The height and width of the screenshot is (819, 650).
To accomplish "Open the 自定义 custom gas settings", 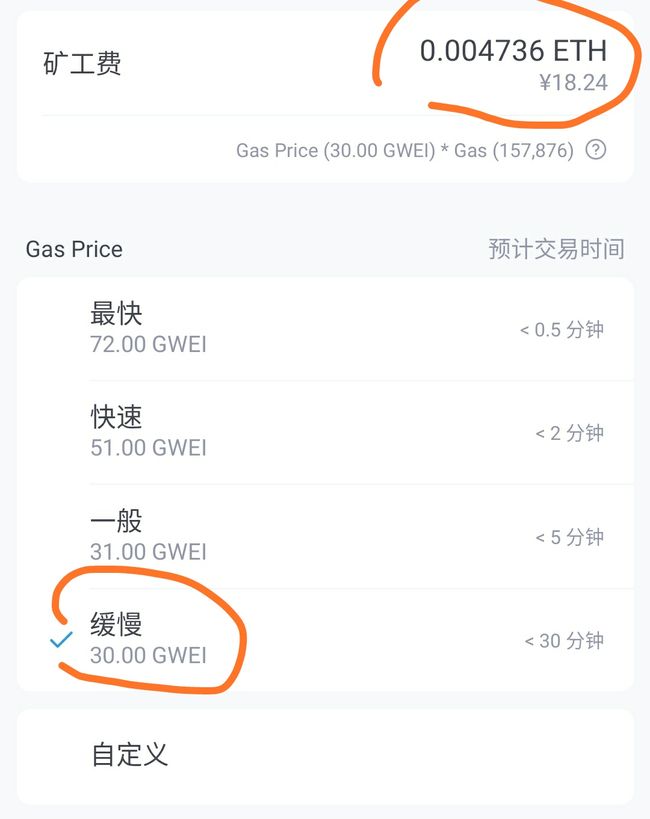I will point(325,755).
